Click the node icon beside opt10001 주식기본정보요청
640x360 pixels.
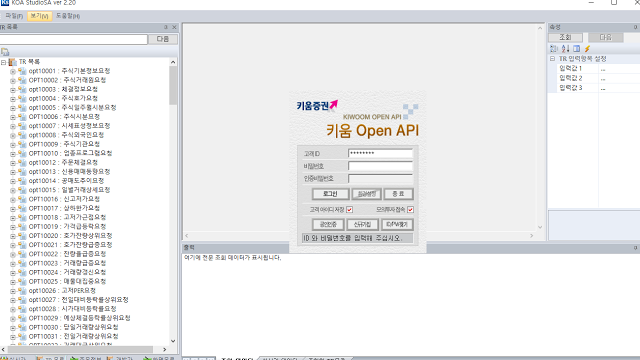(22, 71)
